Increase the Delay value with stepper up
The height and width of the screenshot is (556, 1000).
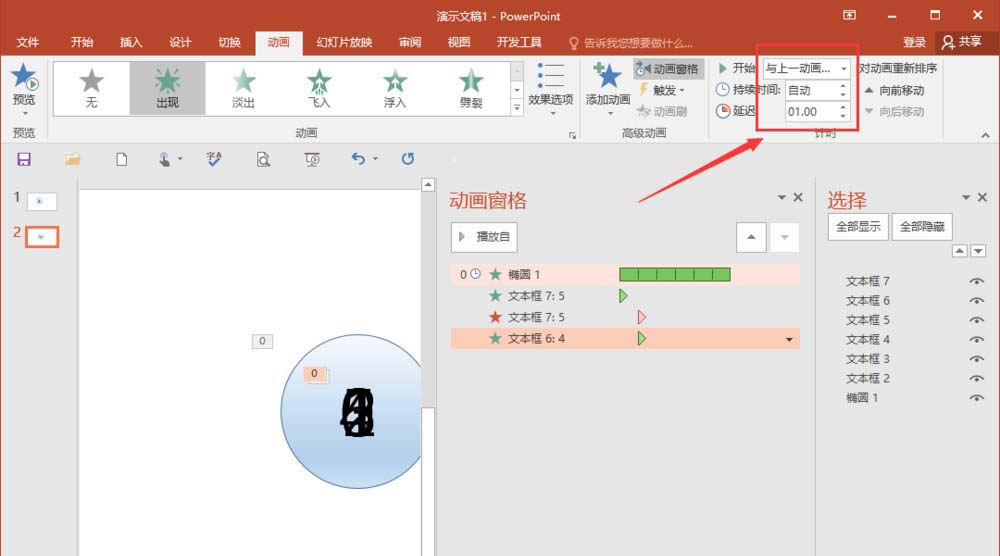coord(843,107)
